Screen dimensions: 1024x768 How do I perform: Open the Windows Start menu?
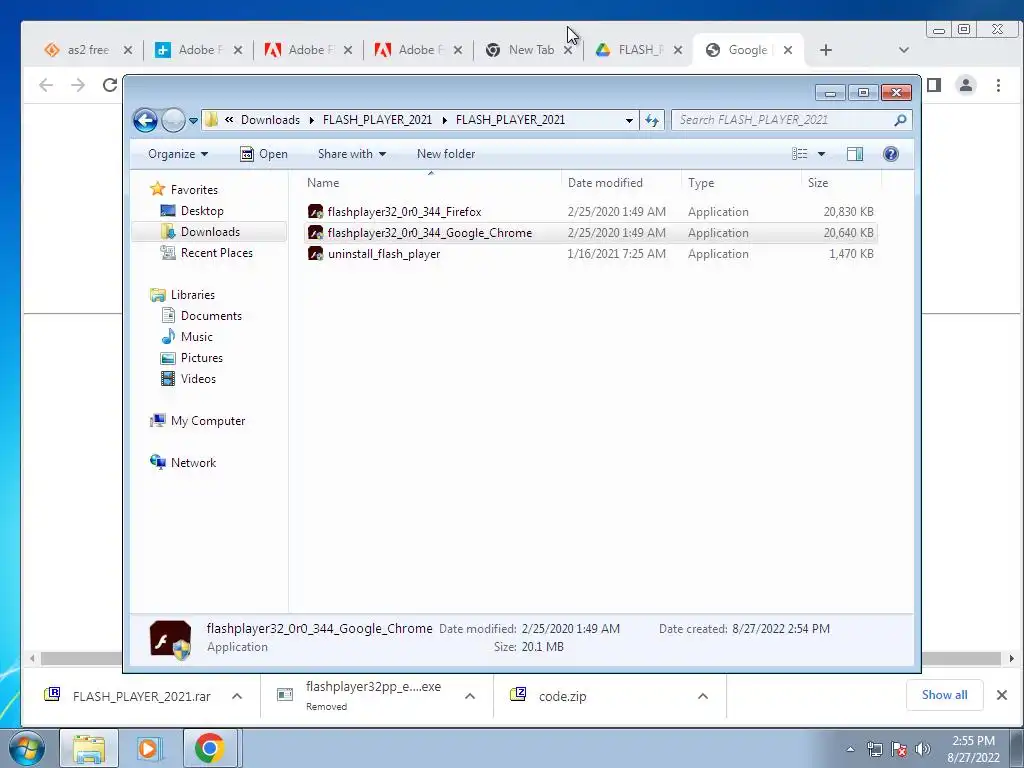pyautogui.click(x=27, y=748)
